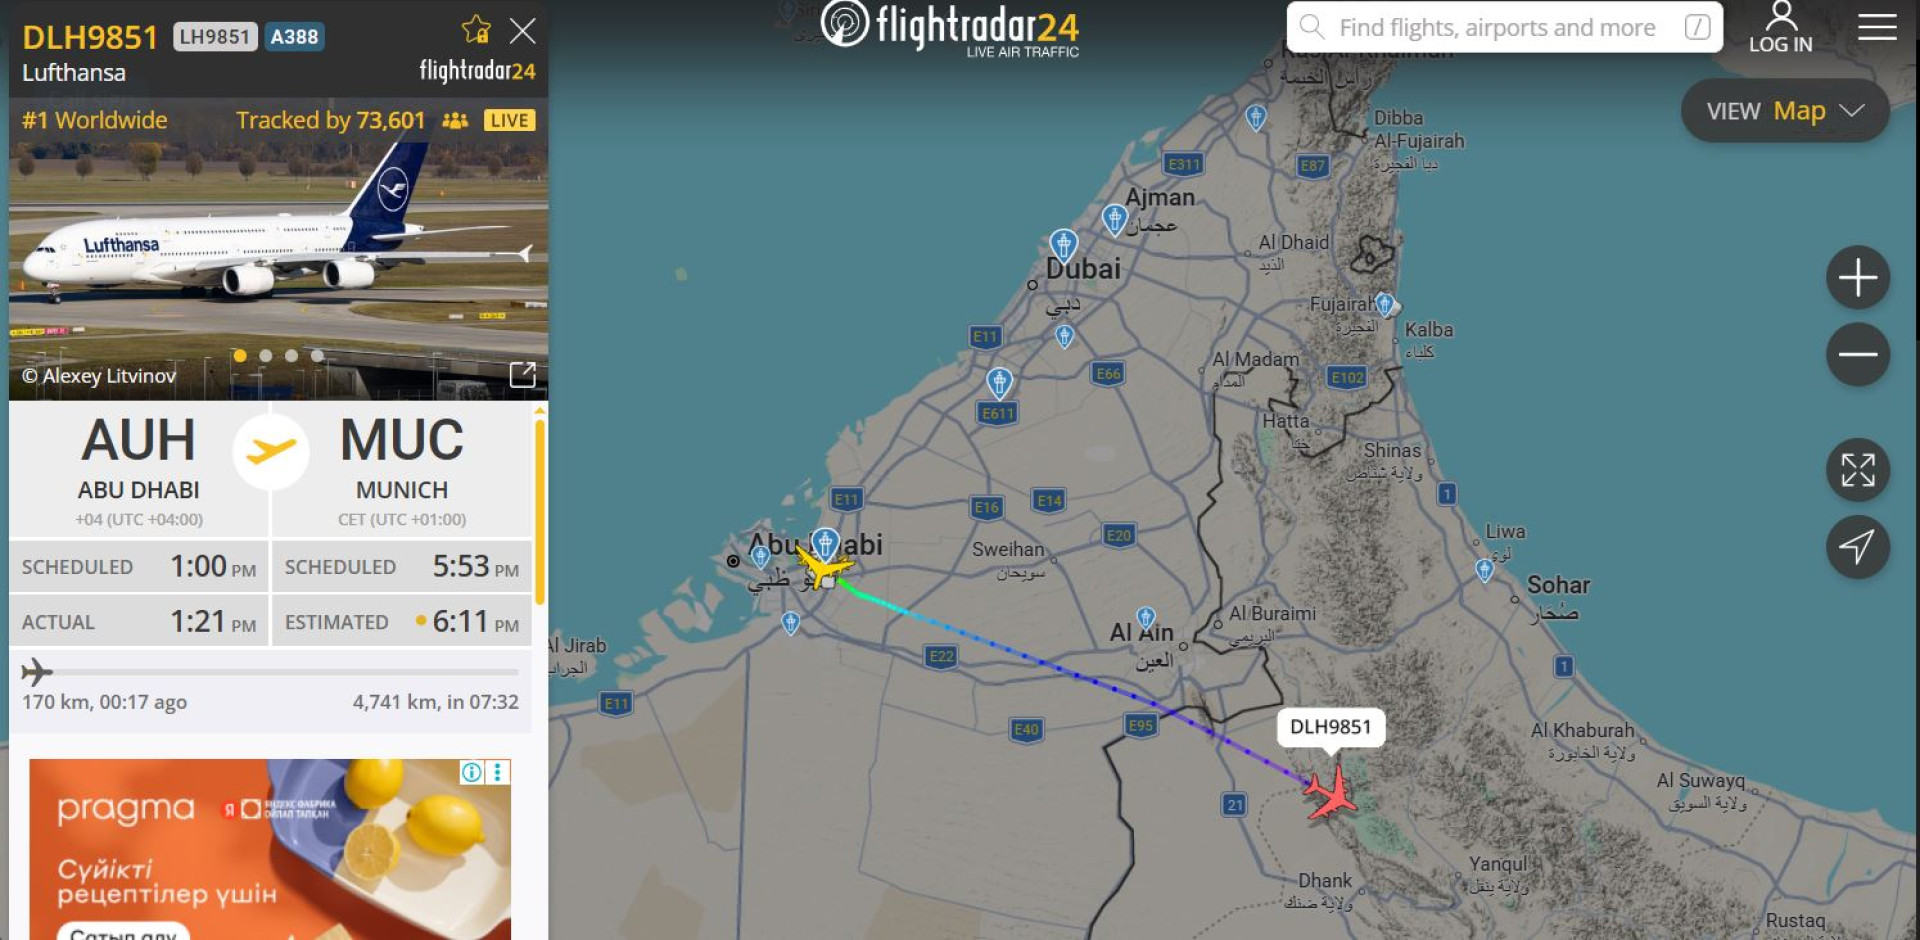Open ad info icon on pragma banner
This screenshot has height=940, width=1920.
click(x=472, y=772)
